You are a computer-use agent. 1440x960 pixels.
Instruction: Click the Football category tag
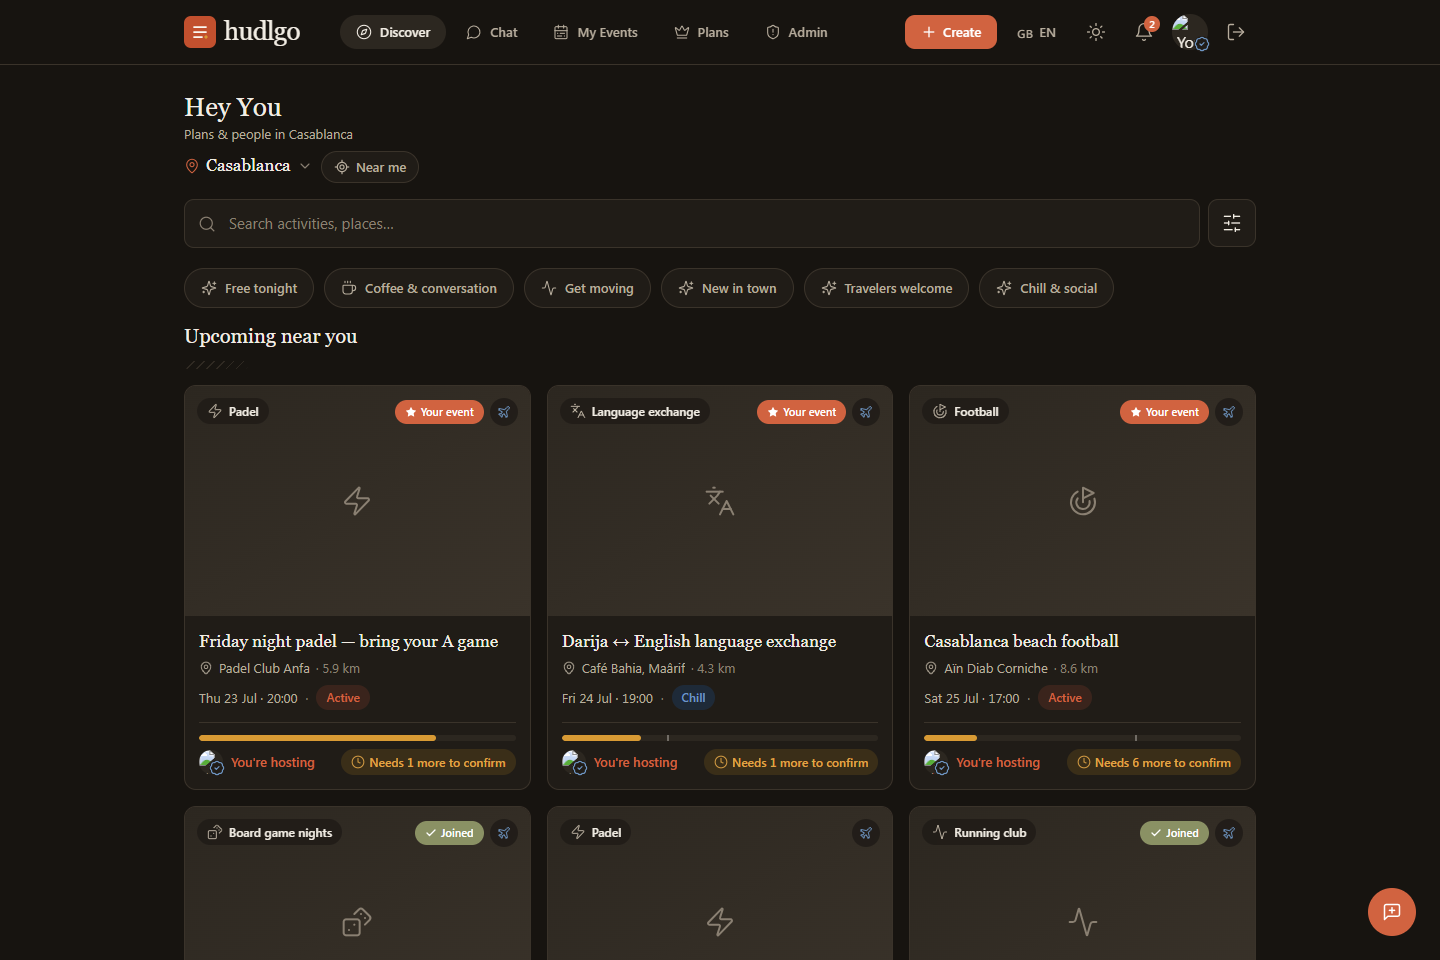coord(965,412)
